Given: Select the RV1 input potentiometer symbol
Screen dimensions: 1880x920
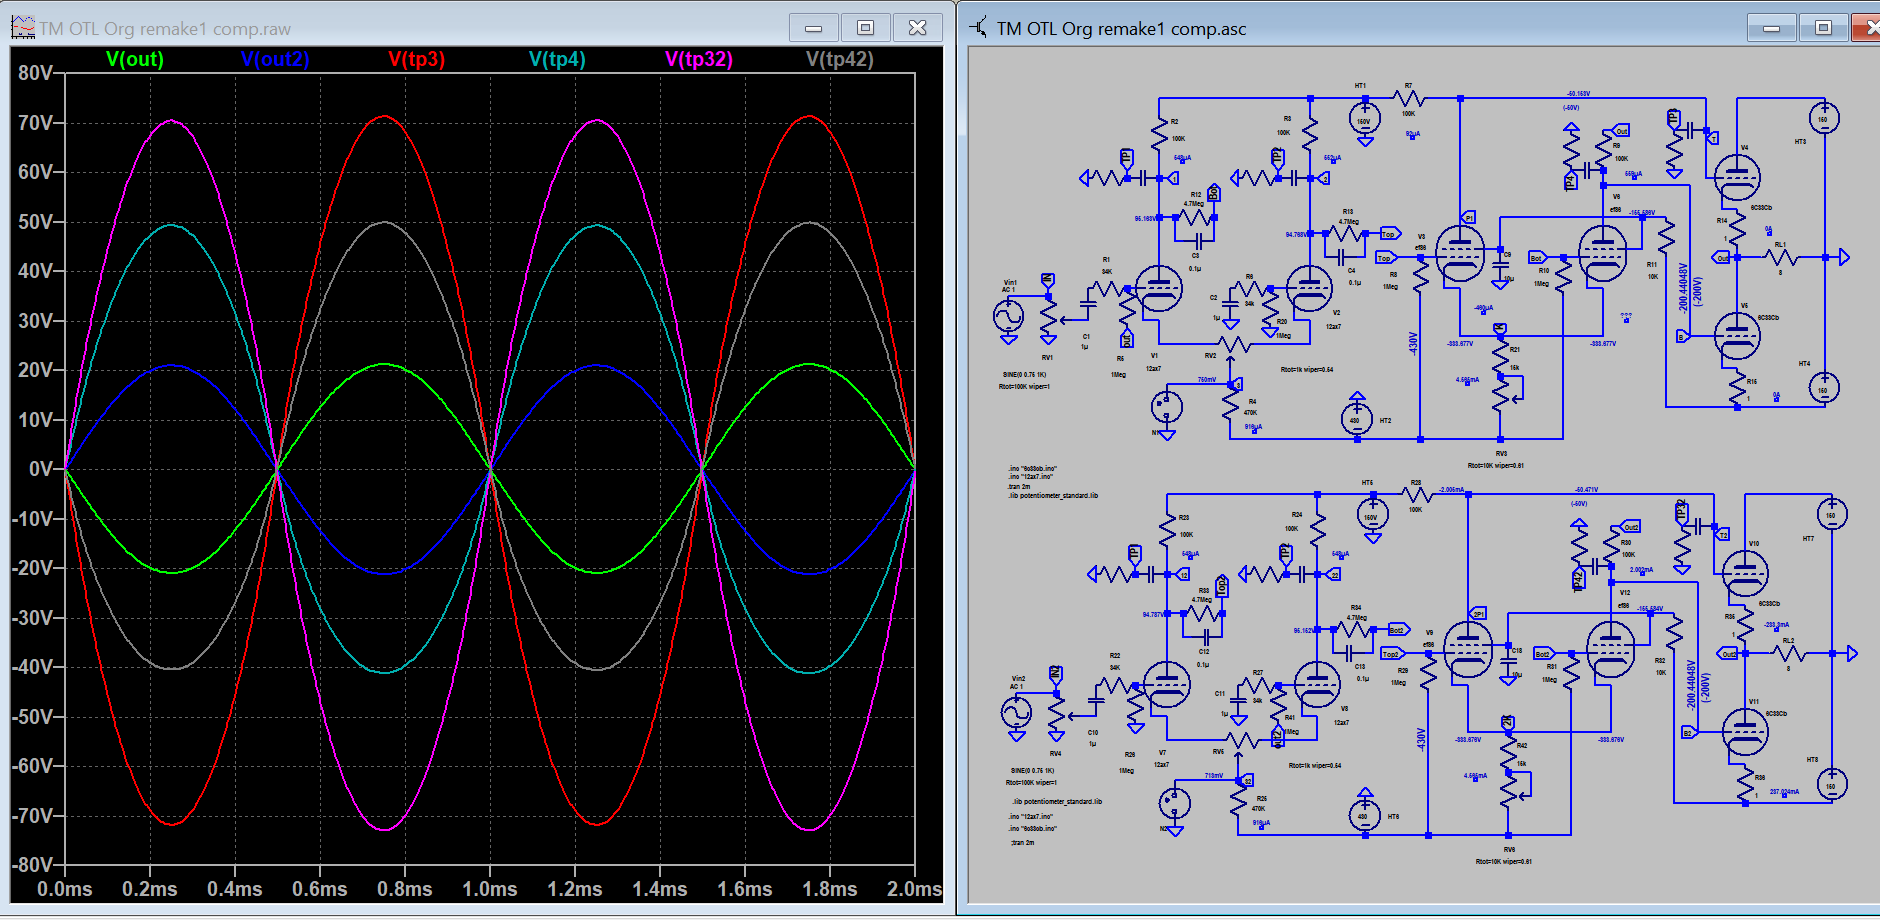Looking at the screenshot, I should coord(1048,315).
